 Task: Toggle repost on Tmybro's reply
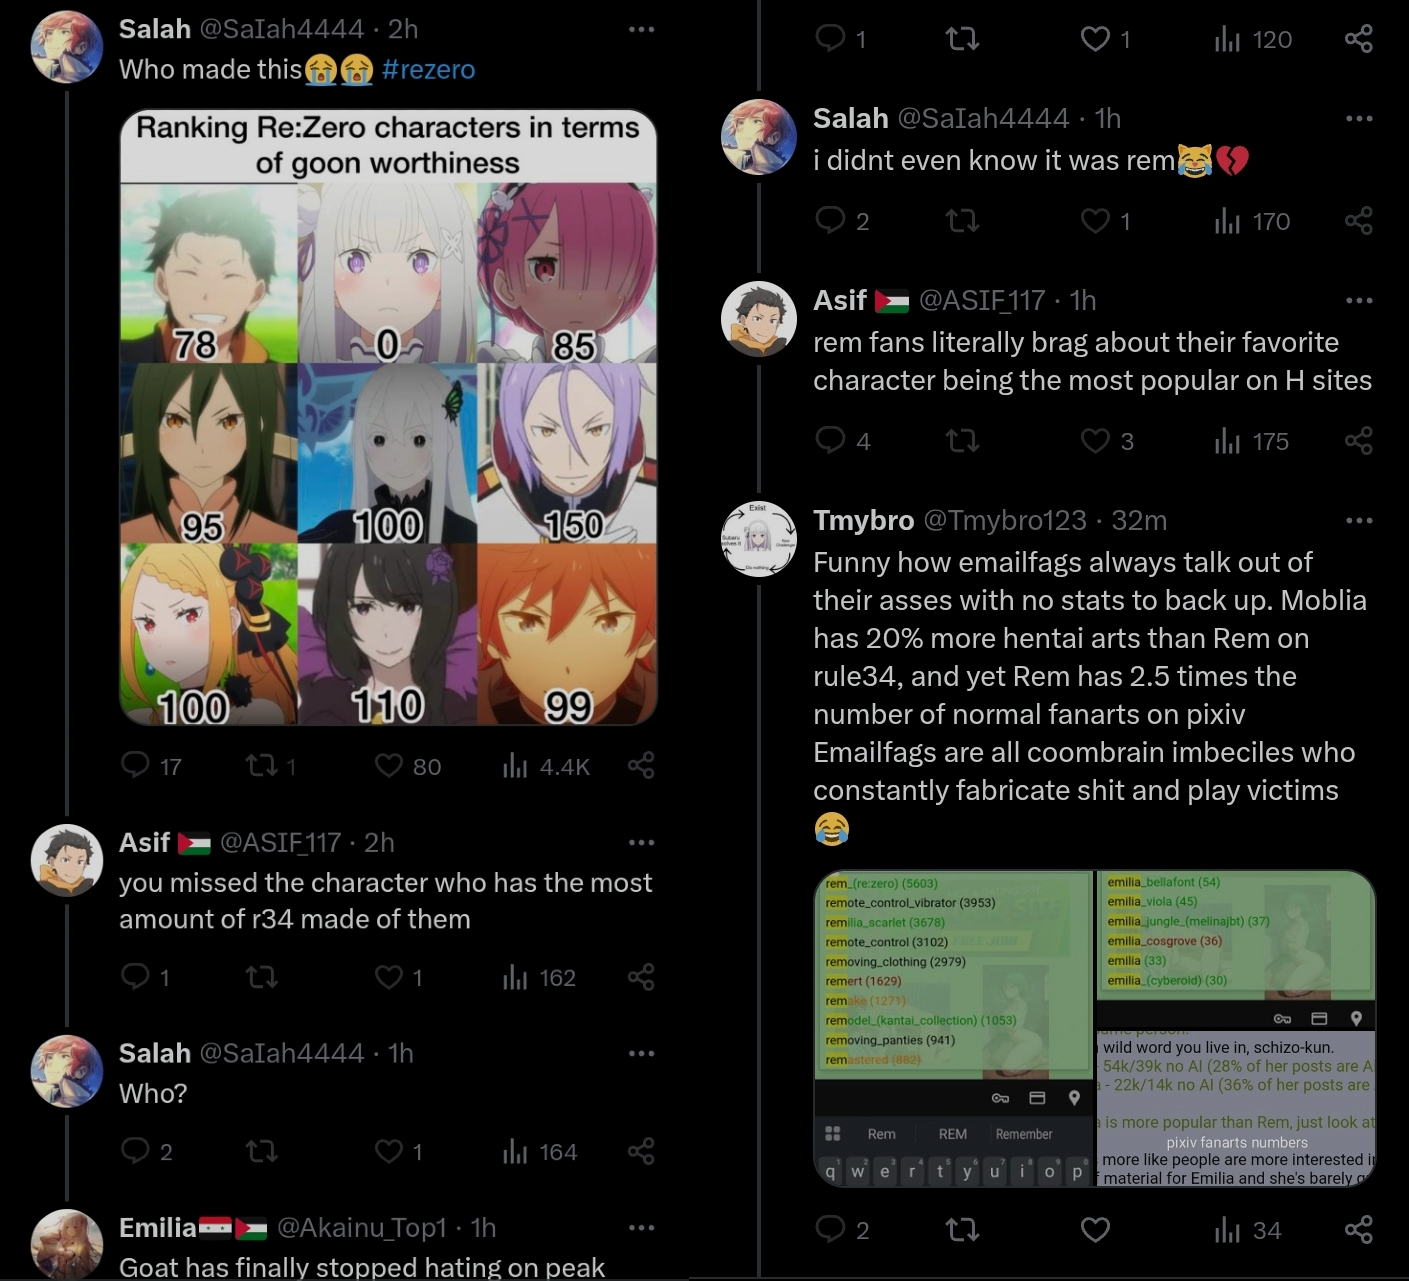pyautogui.click(x=962, y=1230)
